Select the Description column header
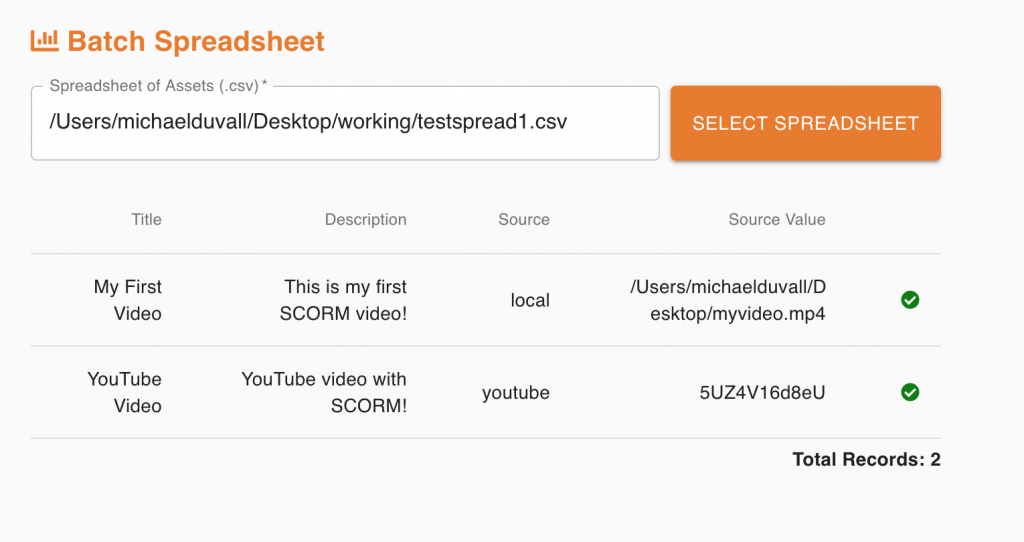The height and width of the screenshot is (542, 1024). (x=366, y=219)
